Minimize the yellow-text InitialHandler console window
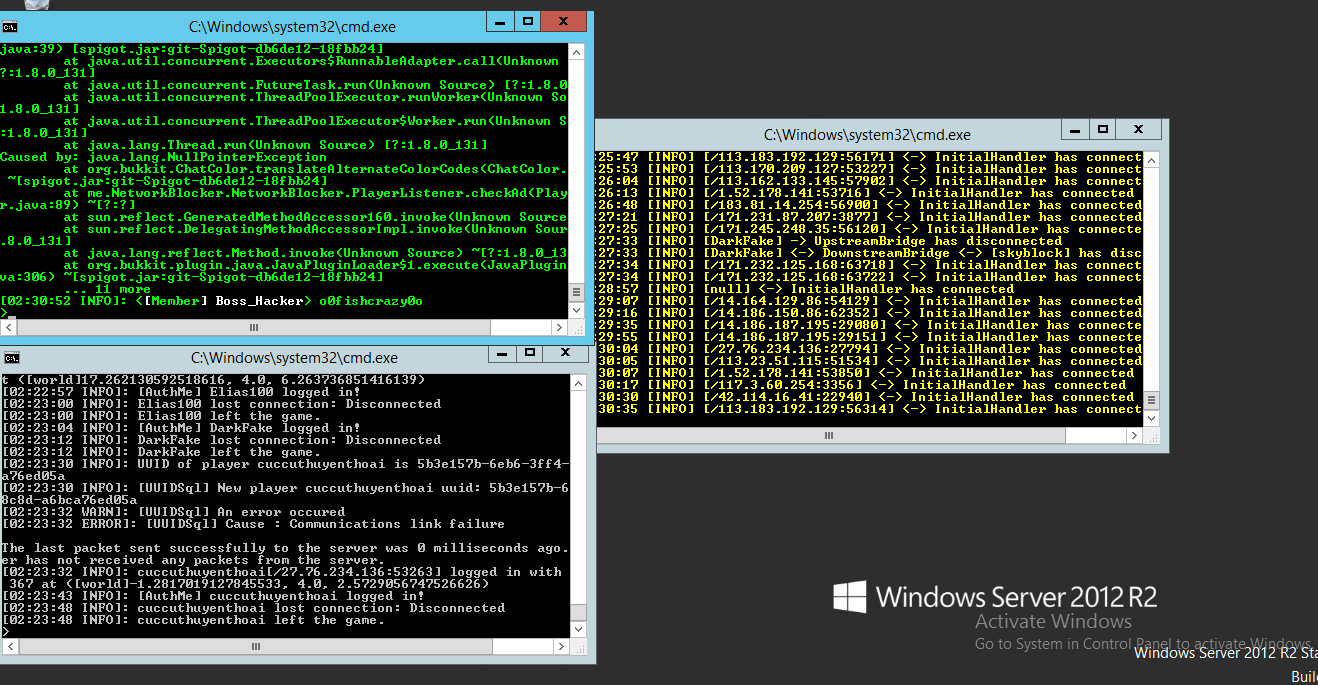 click(1075, 129)
